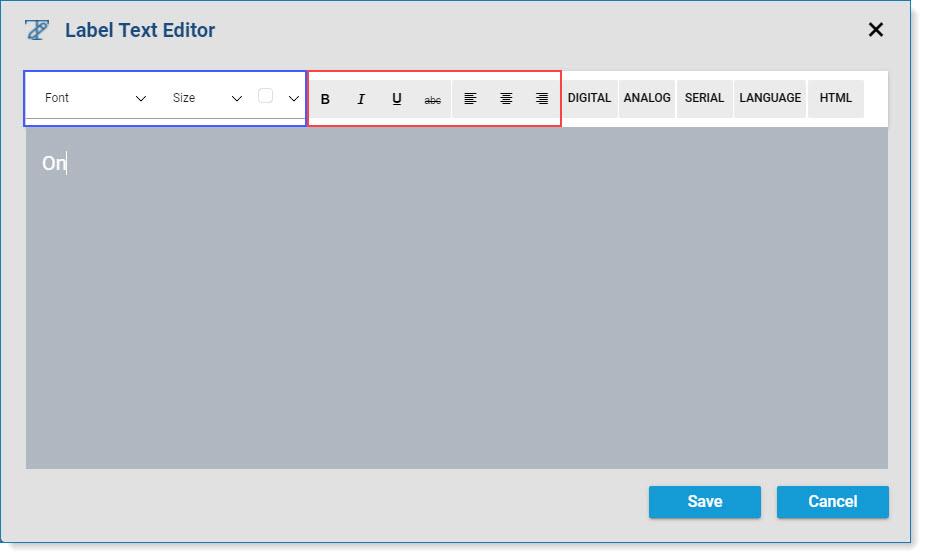Viewport: 926px width, 558px height.
Task: Click in the text editing area
Action: [457, 298]
